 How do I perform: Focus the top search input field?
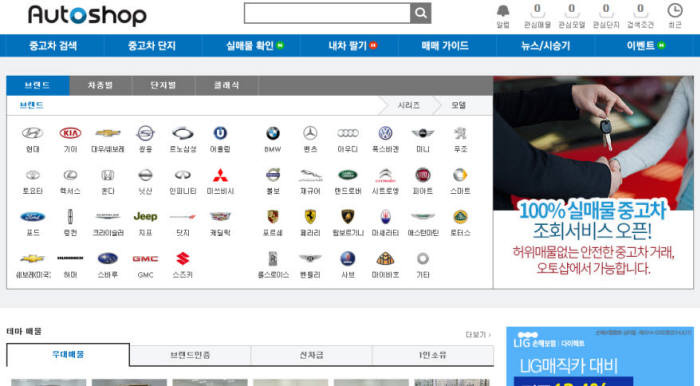327,13
